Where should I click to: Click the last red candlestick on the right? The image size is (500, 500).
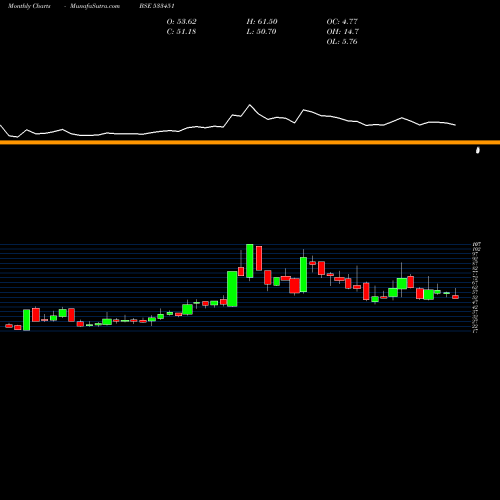click(455, 297)
